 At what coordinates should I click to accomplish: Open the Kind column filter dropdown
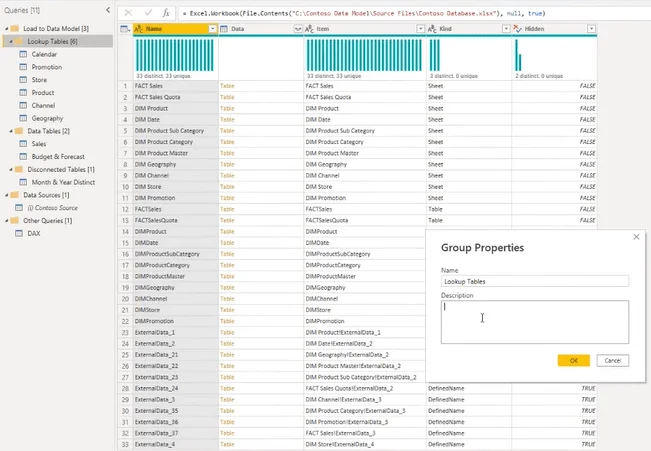click(x=506, y=29)
